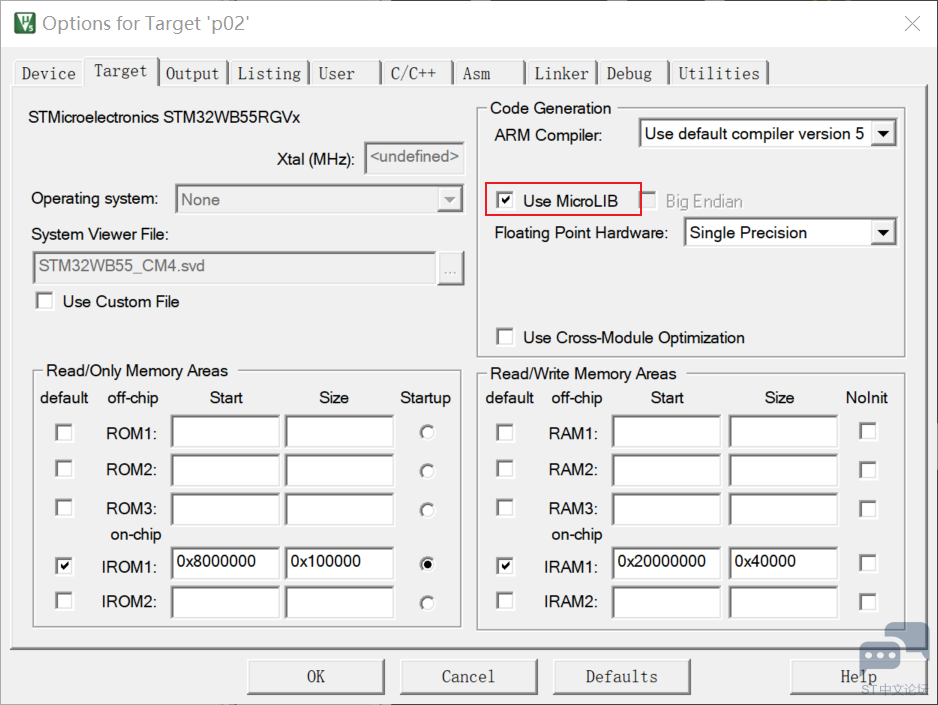This screenshot has height=705, width=938.
Task: Edit the IRAM1 Size value 0x40000
Action: pyautogui.click(x=784, y=563)
